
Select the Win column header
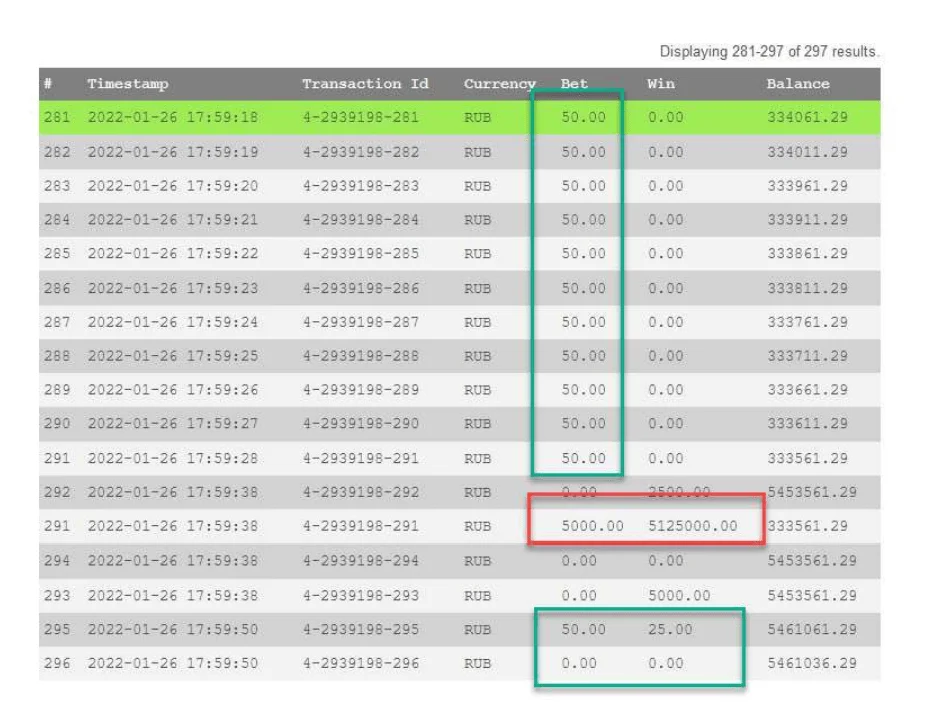660,83
